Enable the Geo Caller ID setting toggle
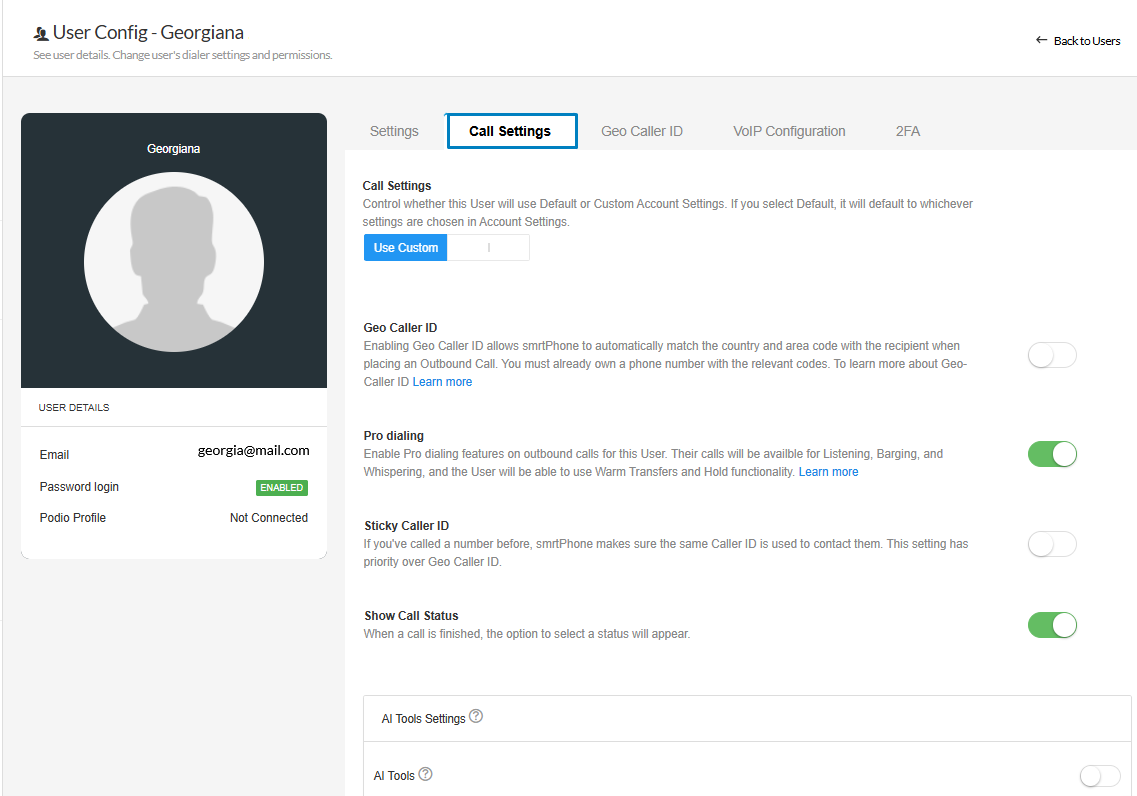 click(x=1052, y=355)
